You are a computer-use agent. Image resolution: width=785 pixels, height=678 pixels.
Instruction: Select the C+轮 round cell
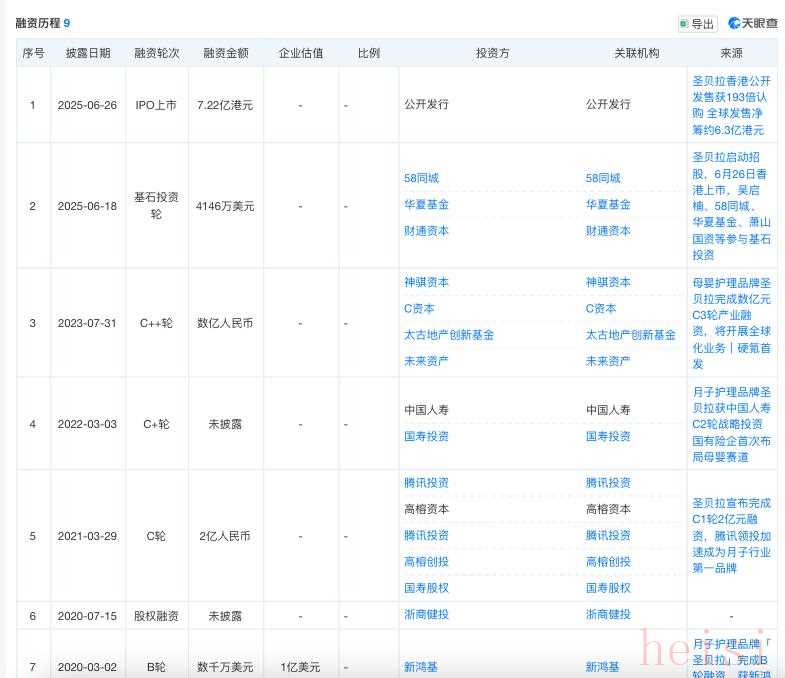click(x=156, y=425)
